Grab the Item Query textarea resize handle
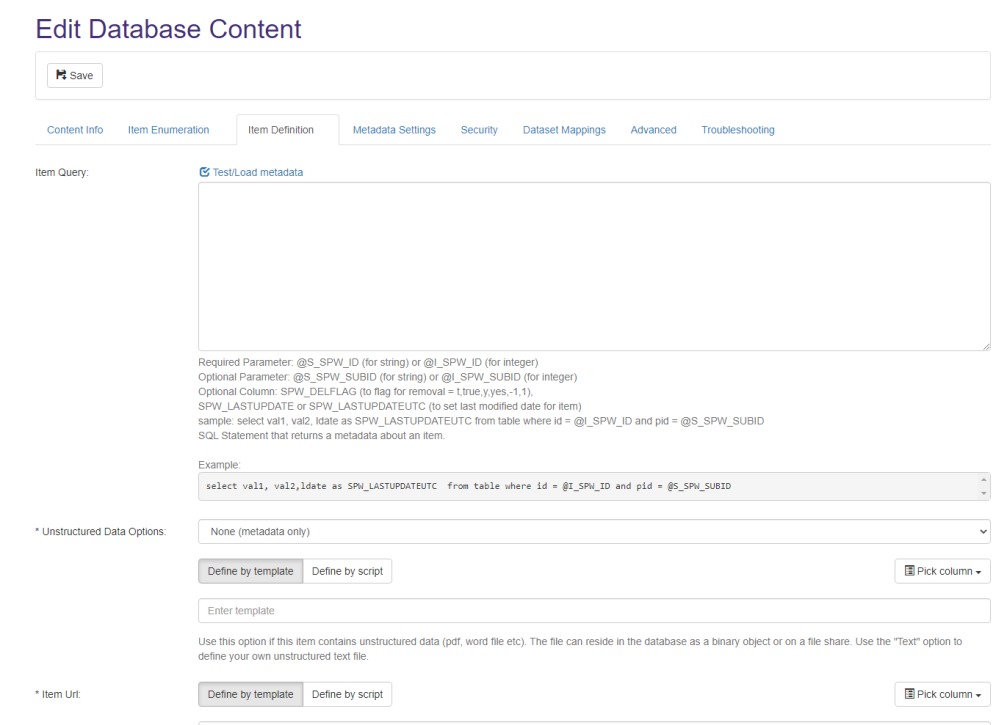Screen dimensions: 996x725 point(985,345)
